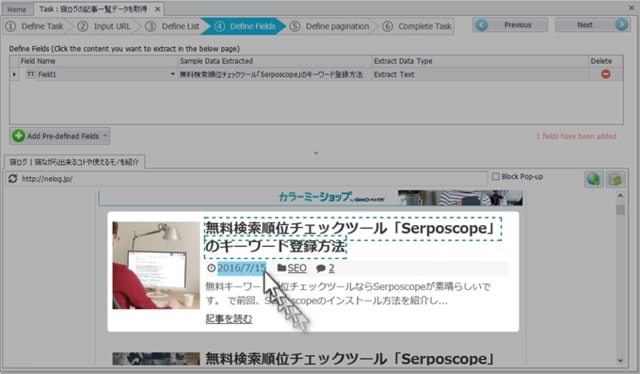This screenshot has width=640, height=374.
Task: Click the article thumbnail image with lamp
Action: [x=156, y=265]
